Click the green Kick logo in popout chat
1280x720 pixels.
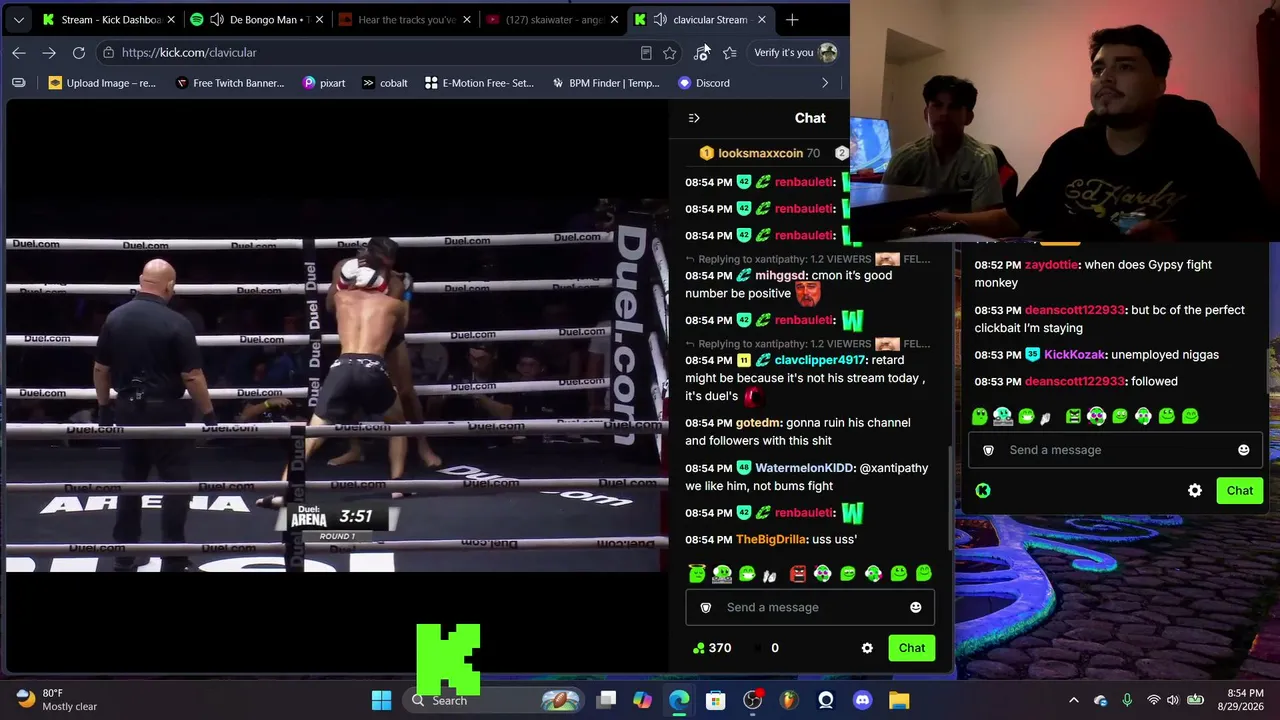(983, 490)
